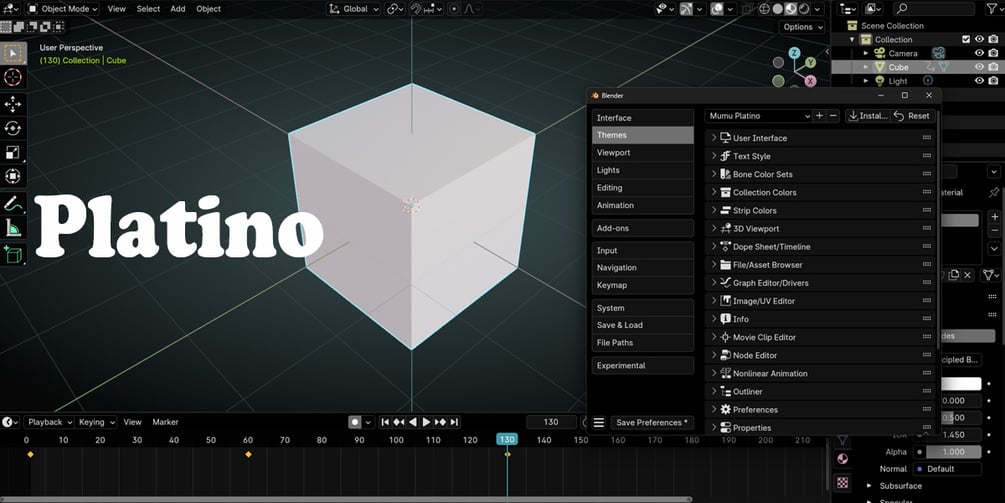Image resolution: width=1005 pixels, height=503 pixels.
Task: Click the Camera object data icon in outliner
Action: point(939,53)
